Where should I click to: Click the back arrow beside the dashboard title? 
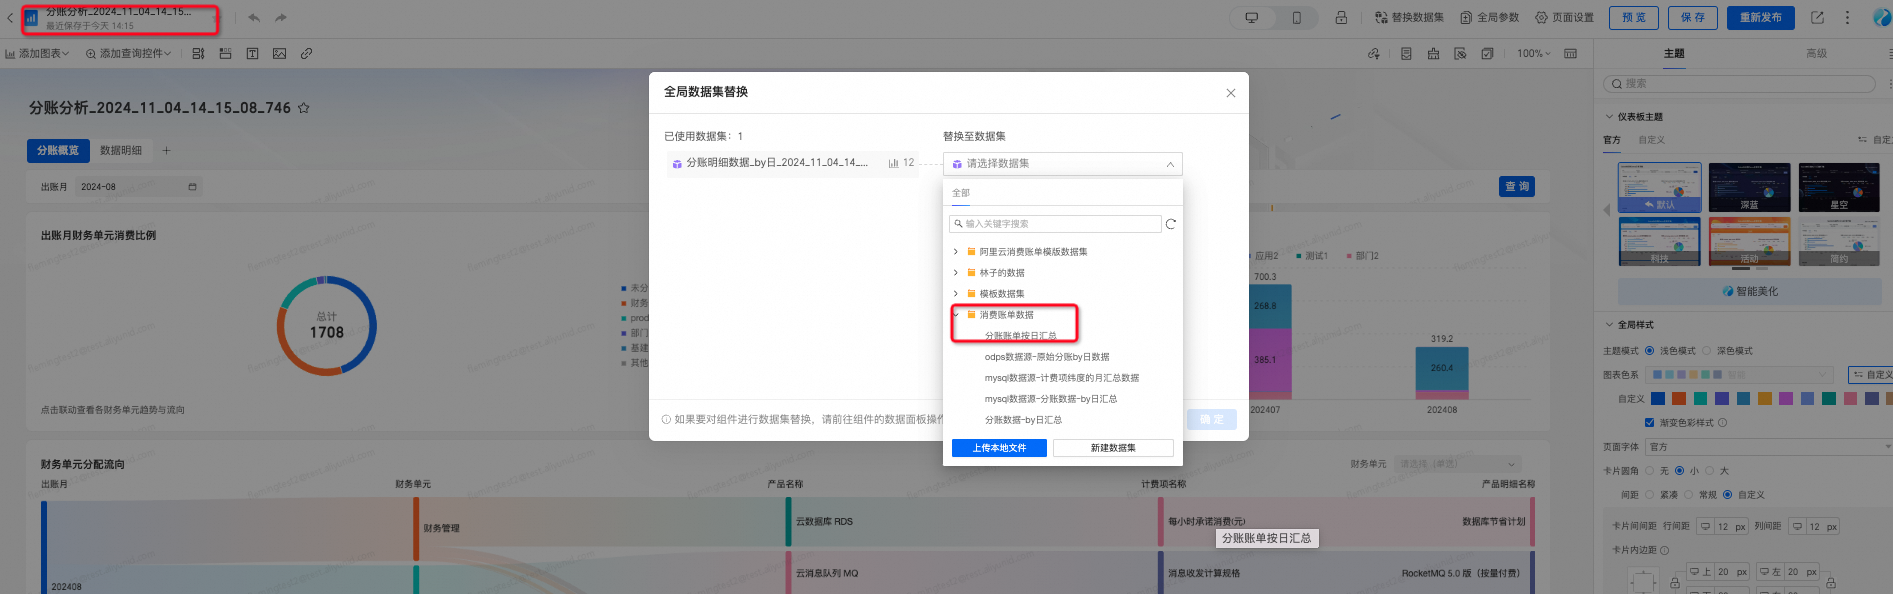[x=10, y=18]
